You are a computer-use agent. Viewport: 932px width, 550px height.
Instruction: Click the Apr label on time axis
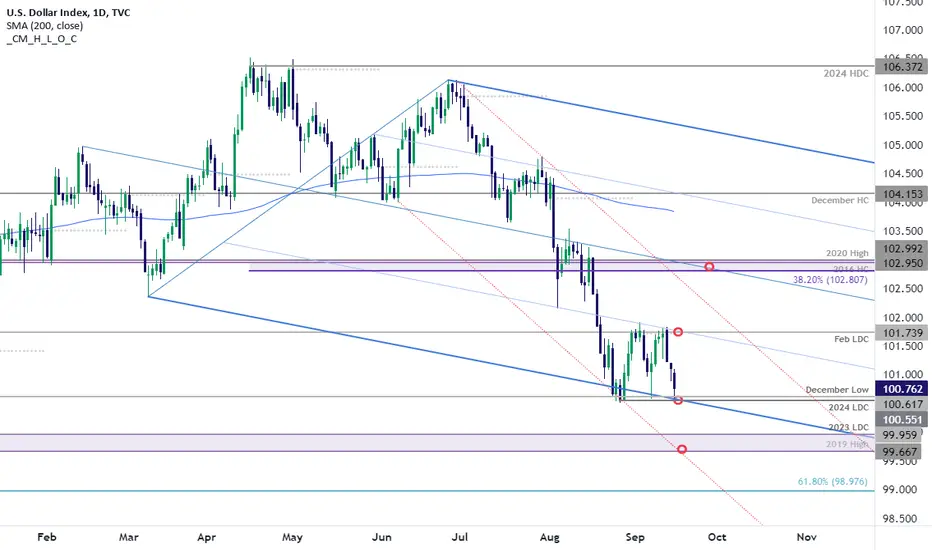[206, 537]
